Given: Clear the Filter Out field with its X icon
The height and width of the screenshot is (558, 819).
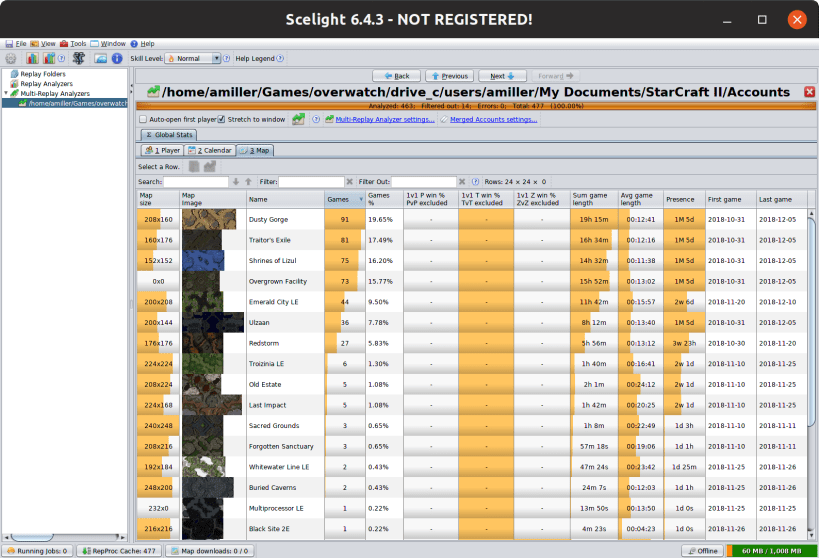Looking at the screenshot, I should (x=462, y=182).
